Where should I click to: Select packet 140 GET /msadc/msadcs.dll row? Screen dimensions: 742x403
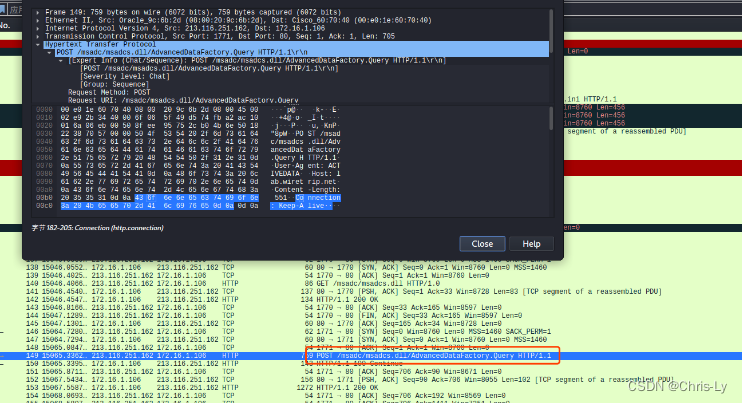tap(371, 284)
